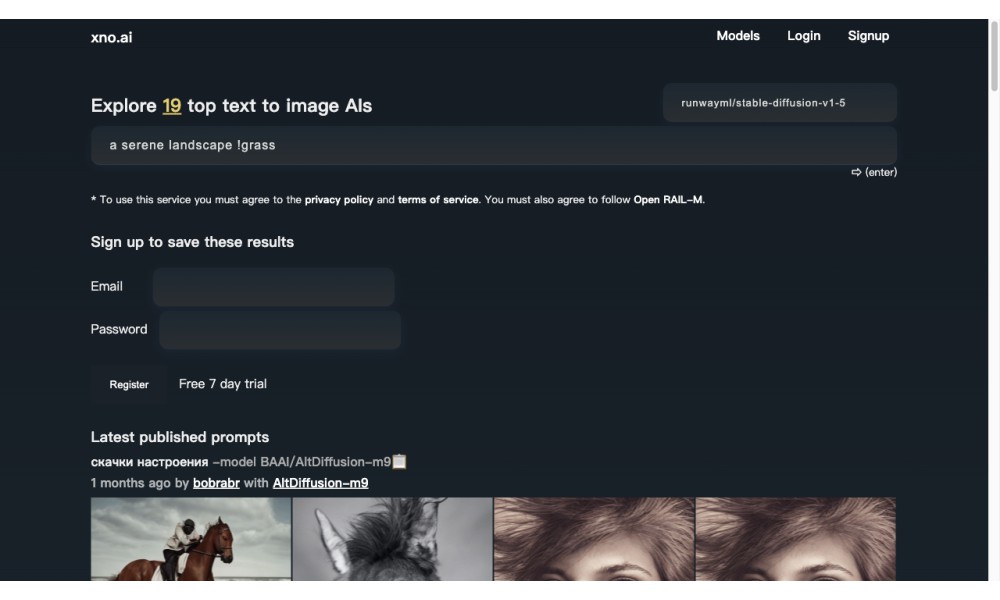Open the Models nav item
1000x600 pixels.
click(x=738, y=36)
